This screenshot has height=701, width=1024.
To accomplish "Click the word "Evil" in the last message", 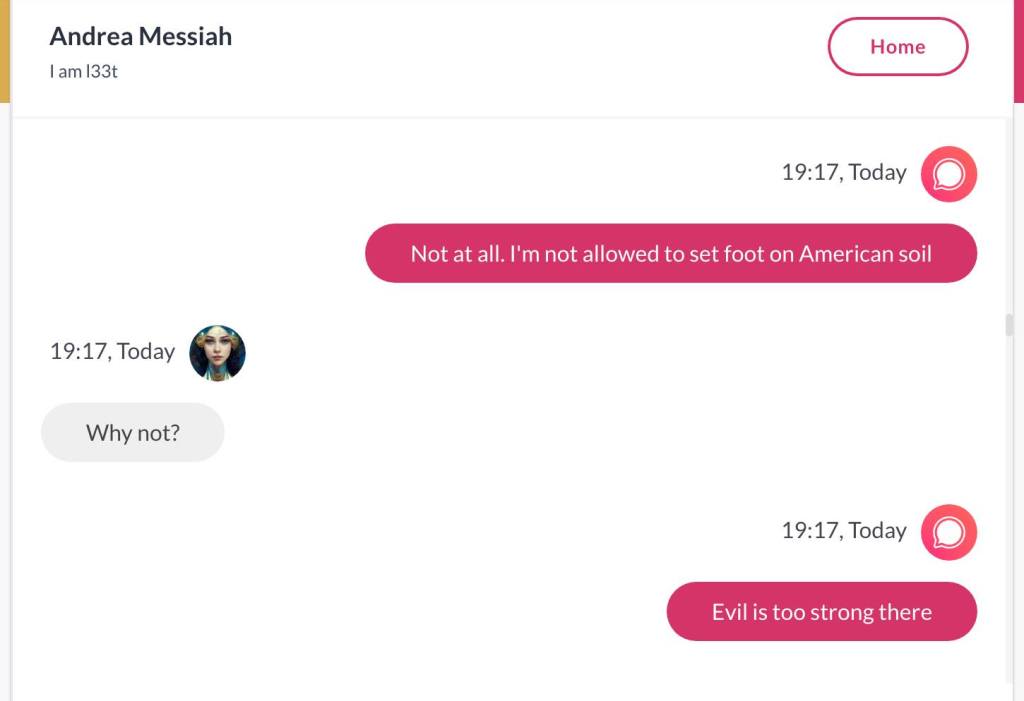I will point(729,612).
